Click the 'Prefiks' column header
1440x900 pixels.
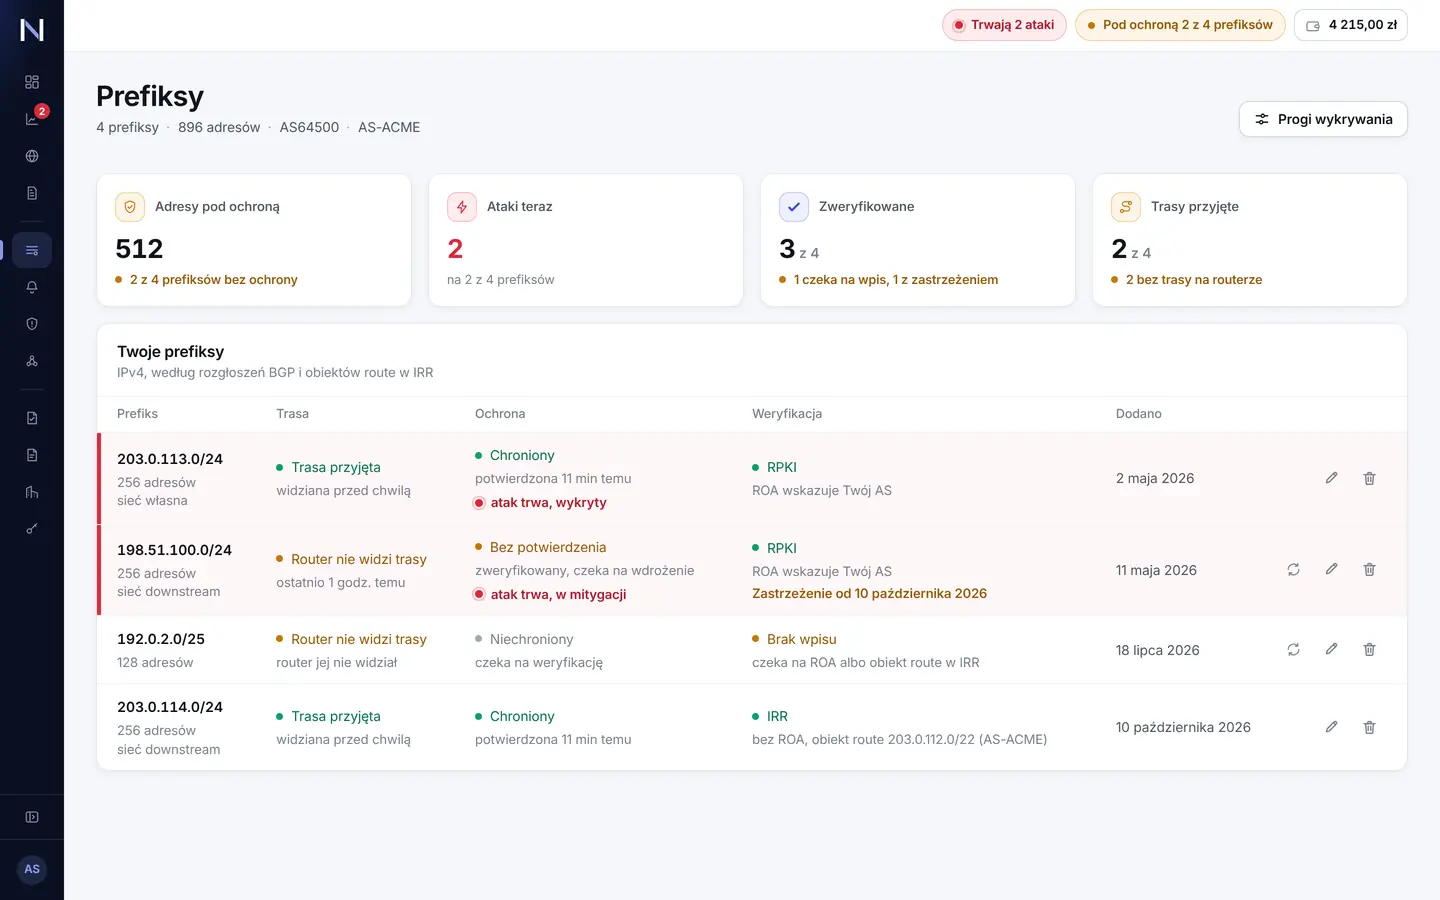[x=137, y=414]
